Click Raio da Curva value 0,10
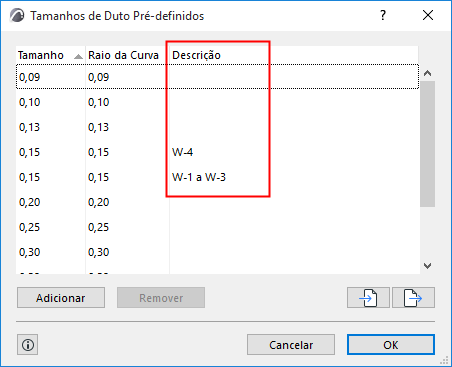Image resolution: width=452 pixels, height=367 pixels. point(98,102)
